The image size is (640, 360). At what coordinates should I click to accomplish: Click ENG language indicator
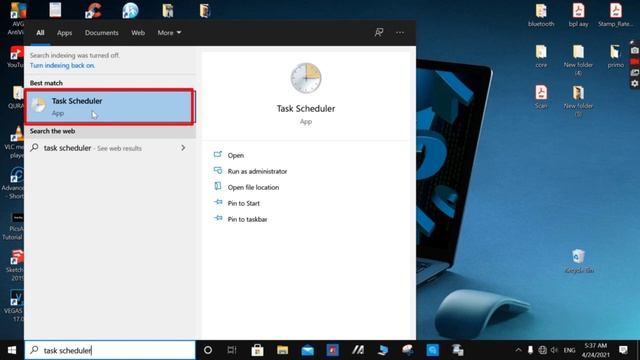(569, 350)
